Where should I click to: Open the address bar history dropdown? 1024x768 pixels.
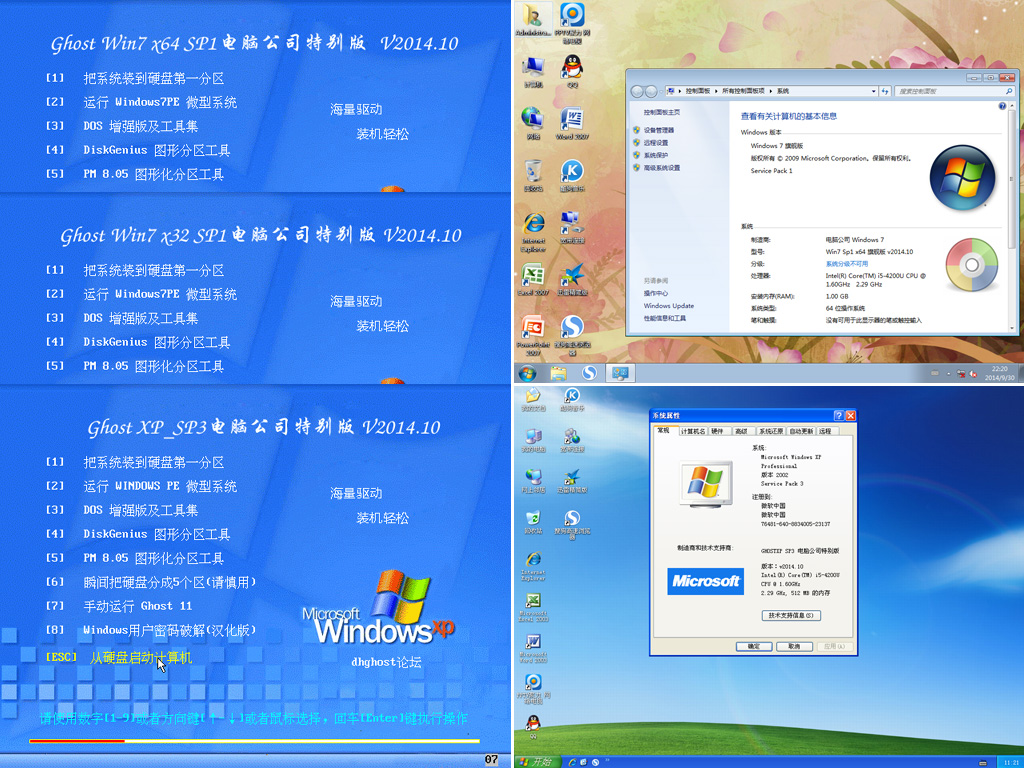click(874, 91)
